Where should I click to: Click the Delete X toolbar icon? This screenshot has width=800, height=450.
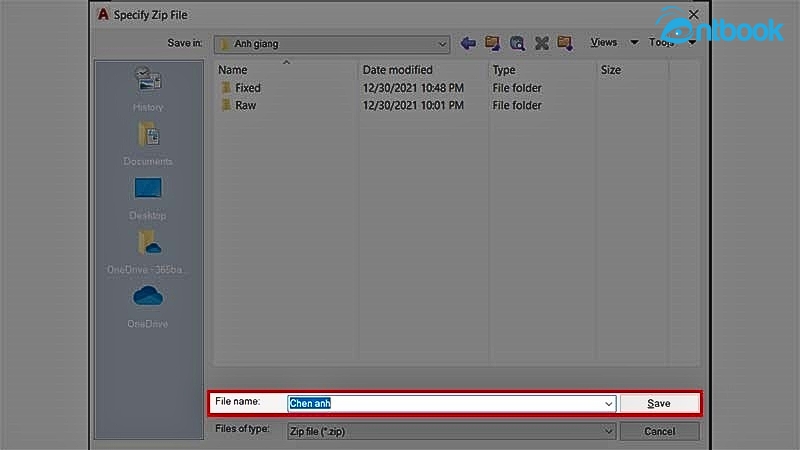pos(542,43)
